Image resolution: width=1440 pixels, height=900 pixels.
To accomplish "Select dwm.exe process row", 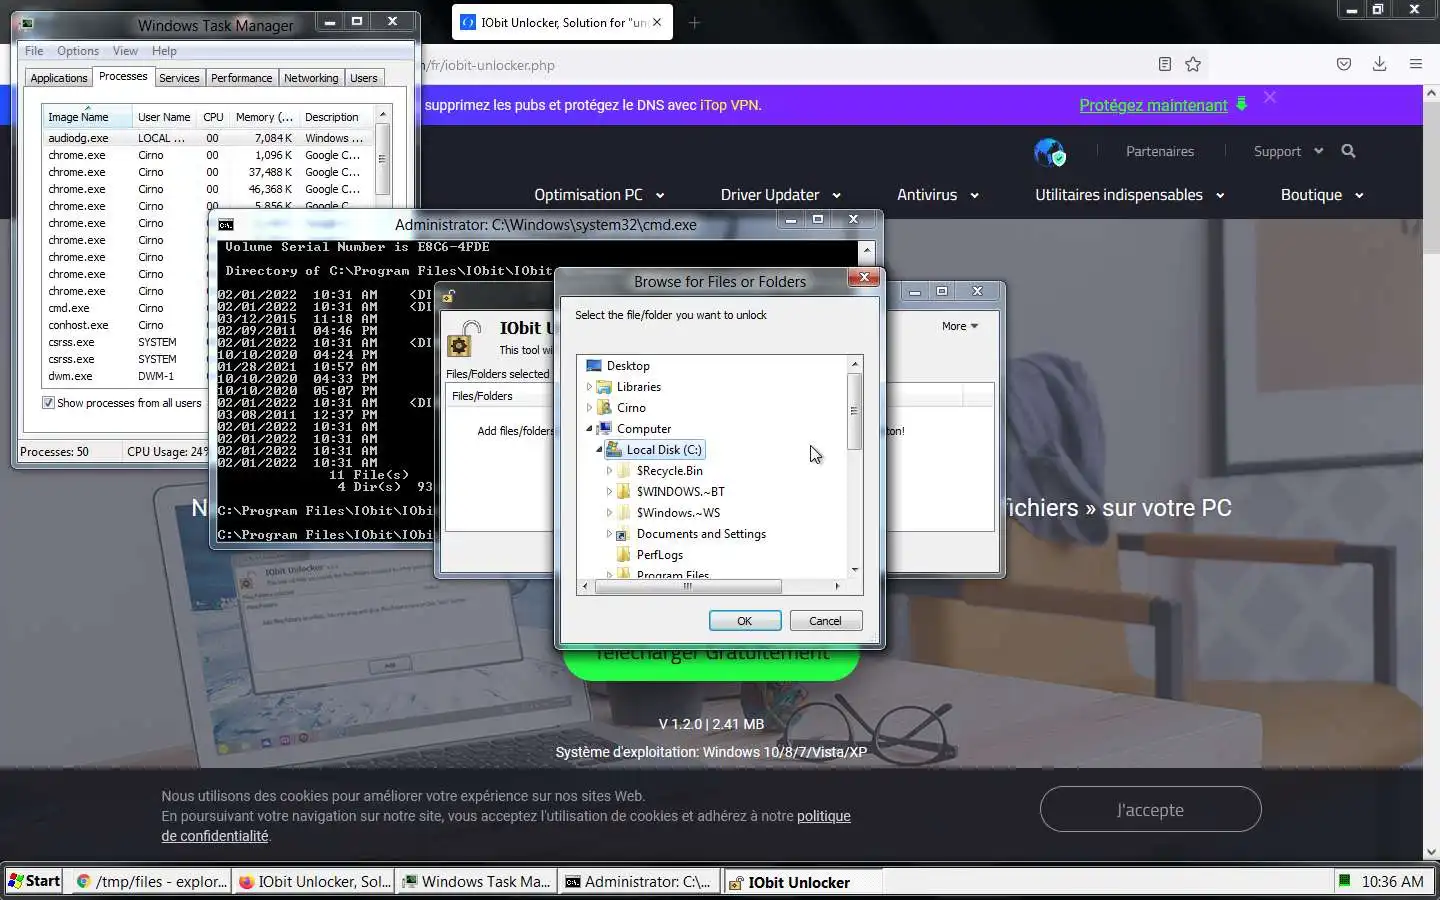I will 125,376.
